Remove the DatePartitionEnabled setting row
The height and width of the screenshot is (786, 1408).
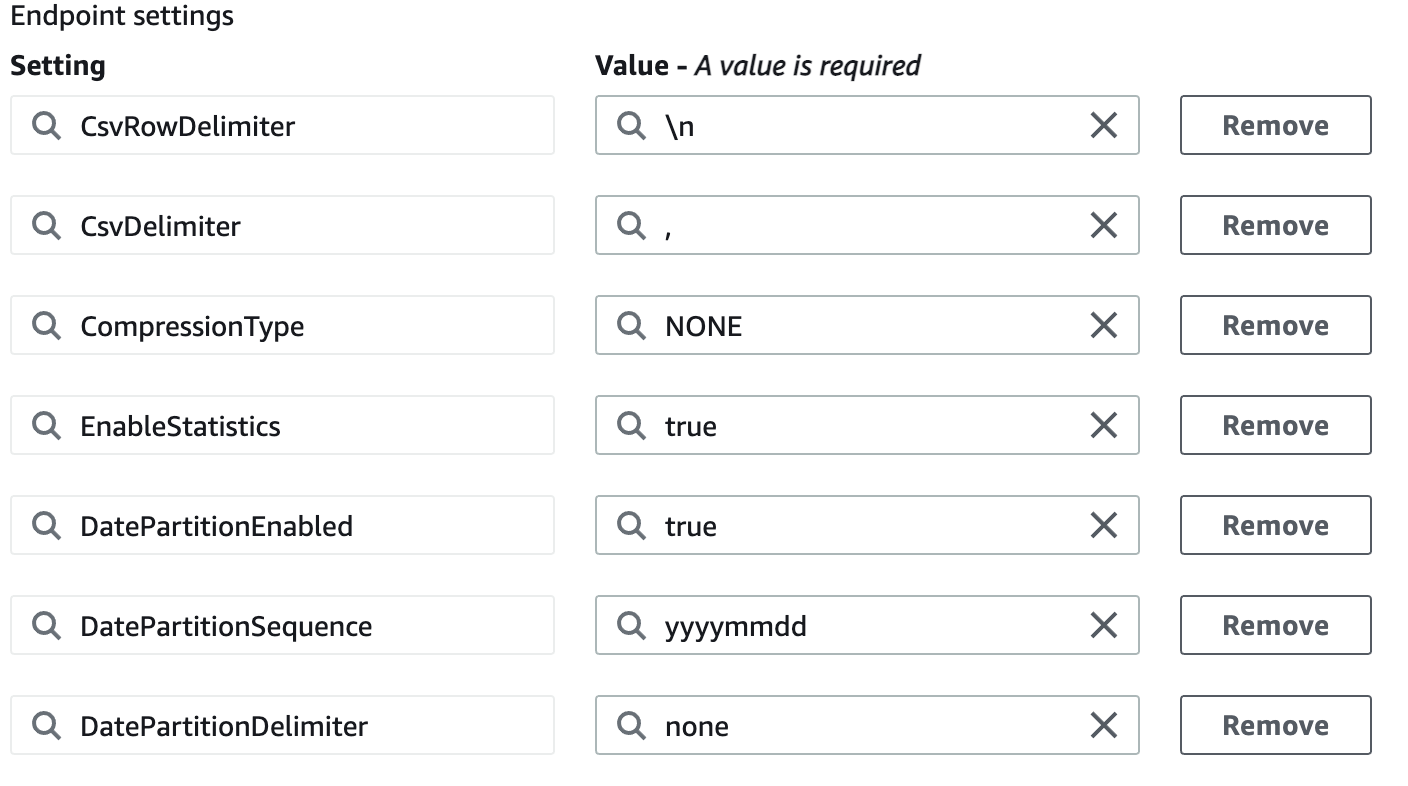pyautogui.click(x=1275, y=525)
